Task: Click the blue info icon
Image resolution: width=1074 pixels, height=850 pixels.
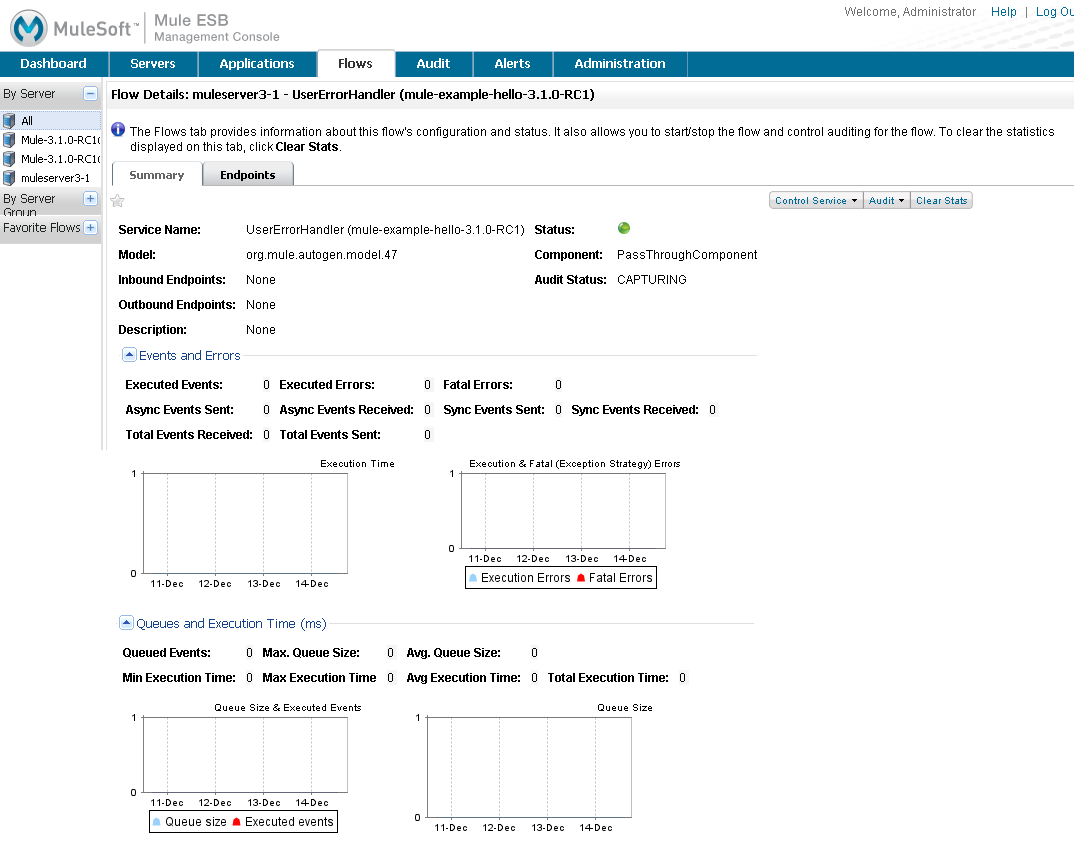Action: click(118, 130)
